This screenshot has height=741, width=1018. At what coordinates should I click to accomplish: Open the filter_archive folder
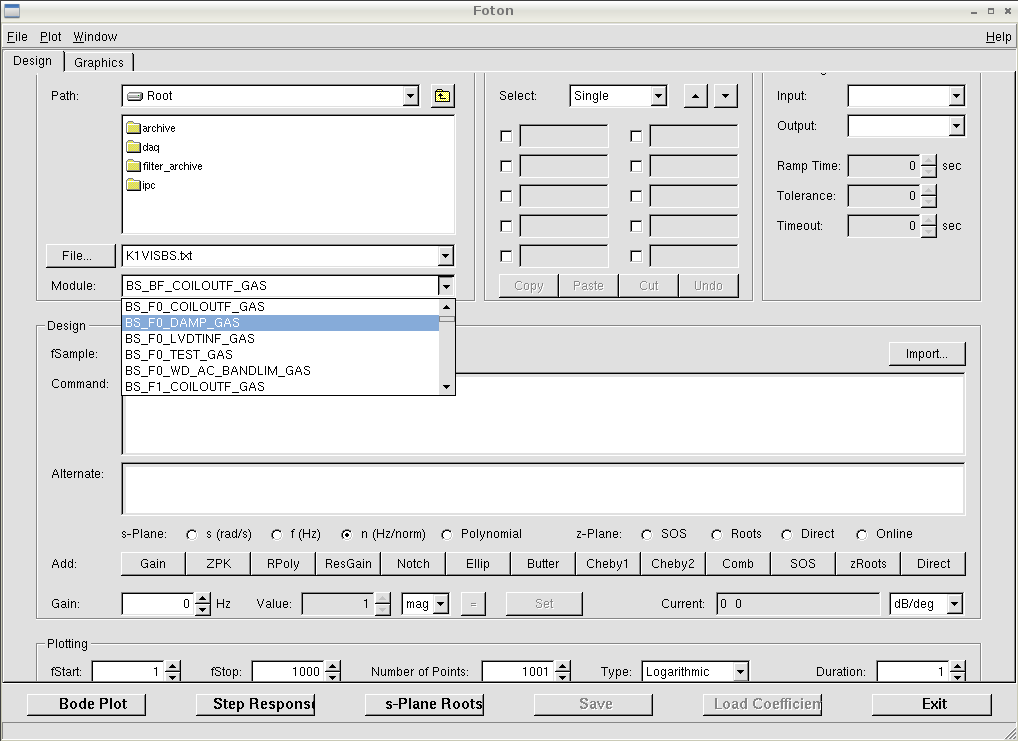pos(171,166)
